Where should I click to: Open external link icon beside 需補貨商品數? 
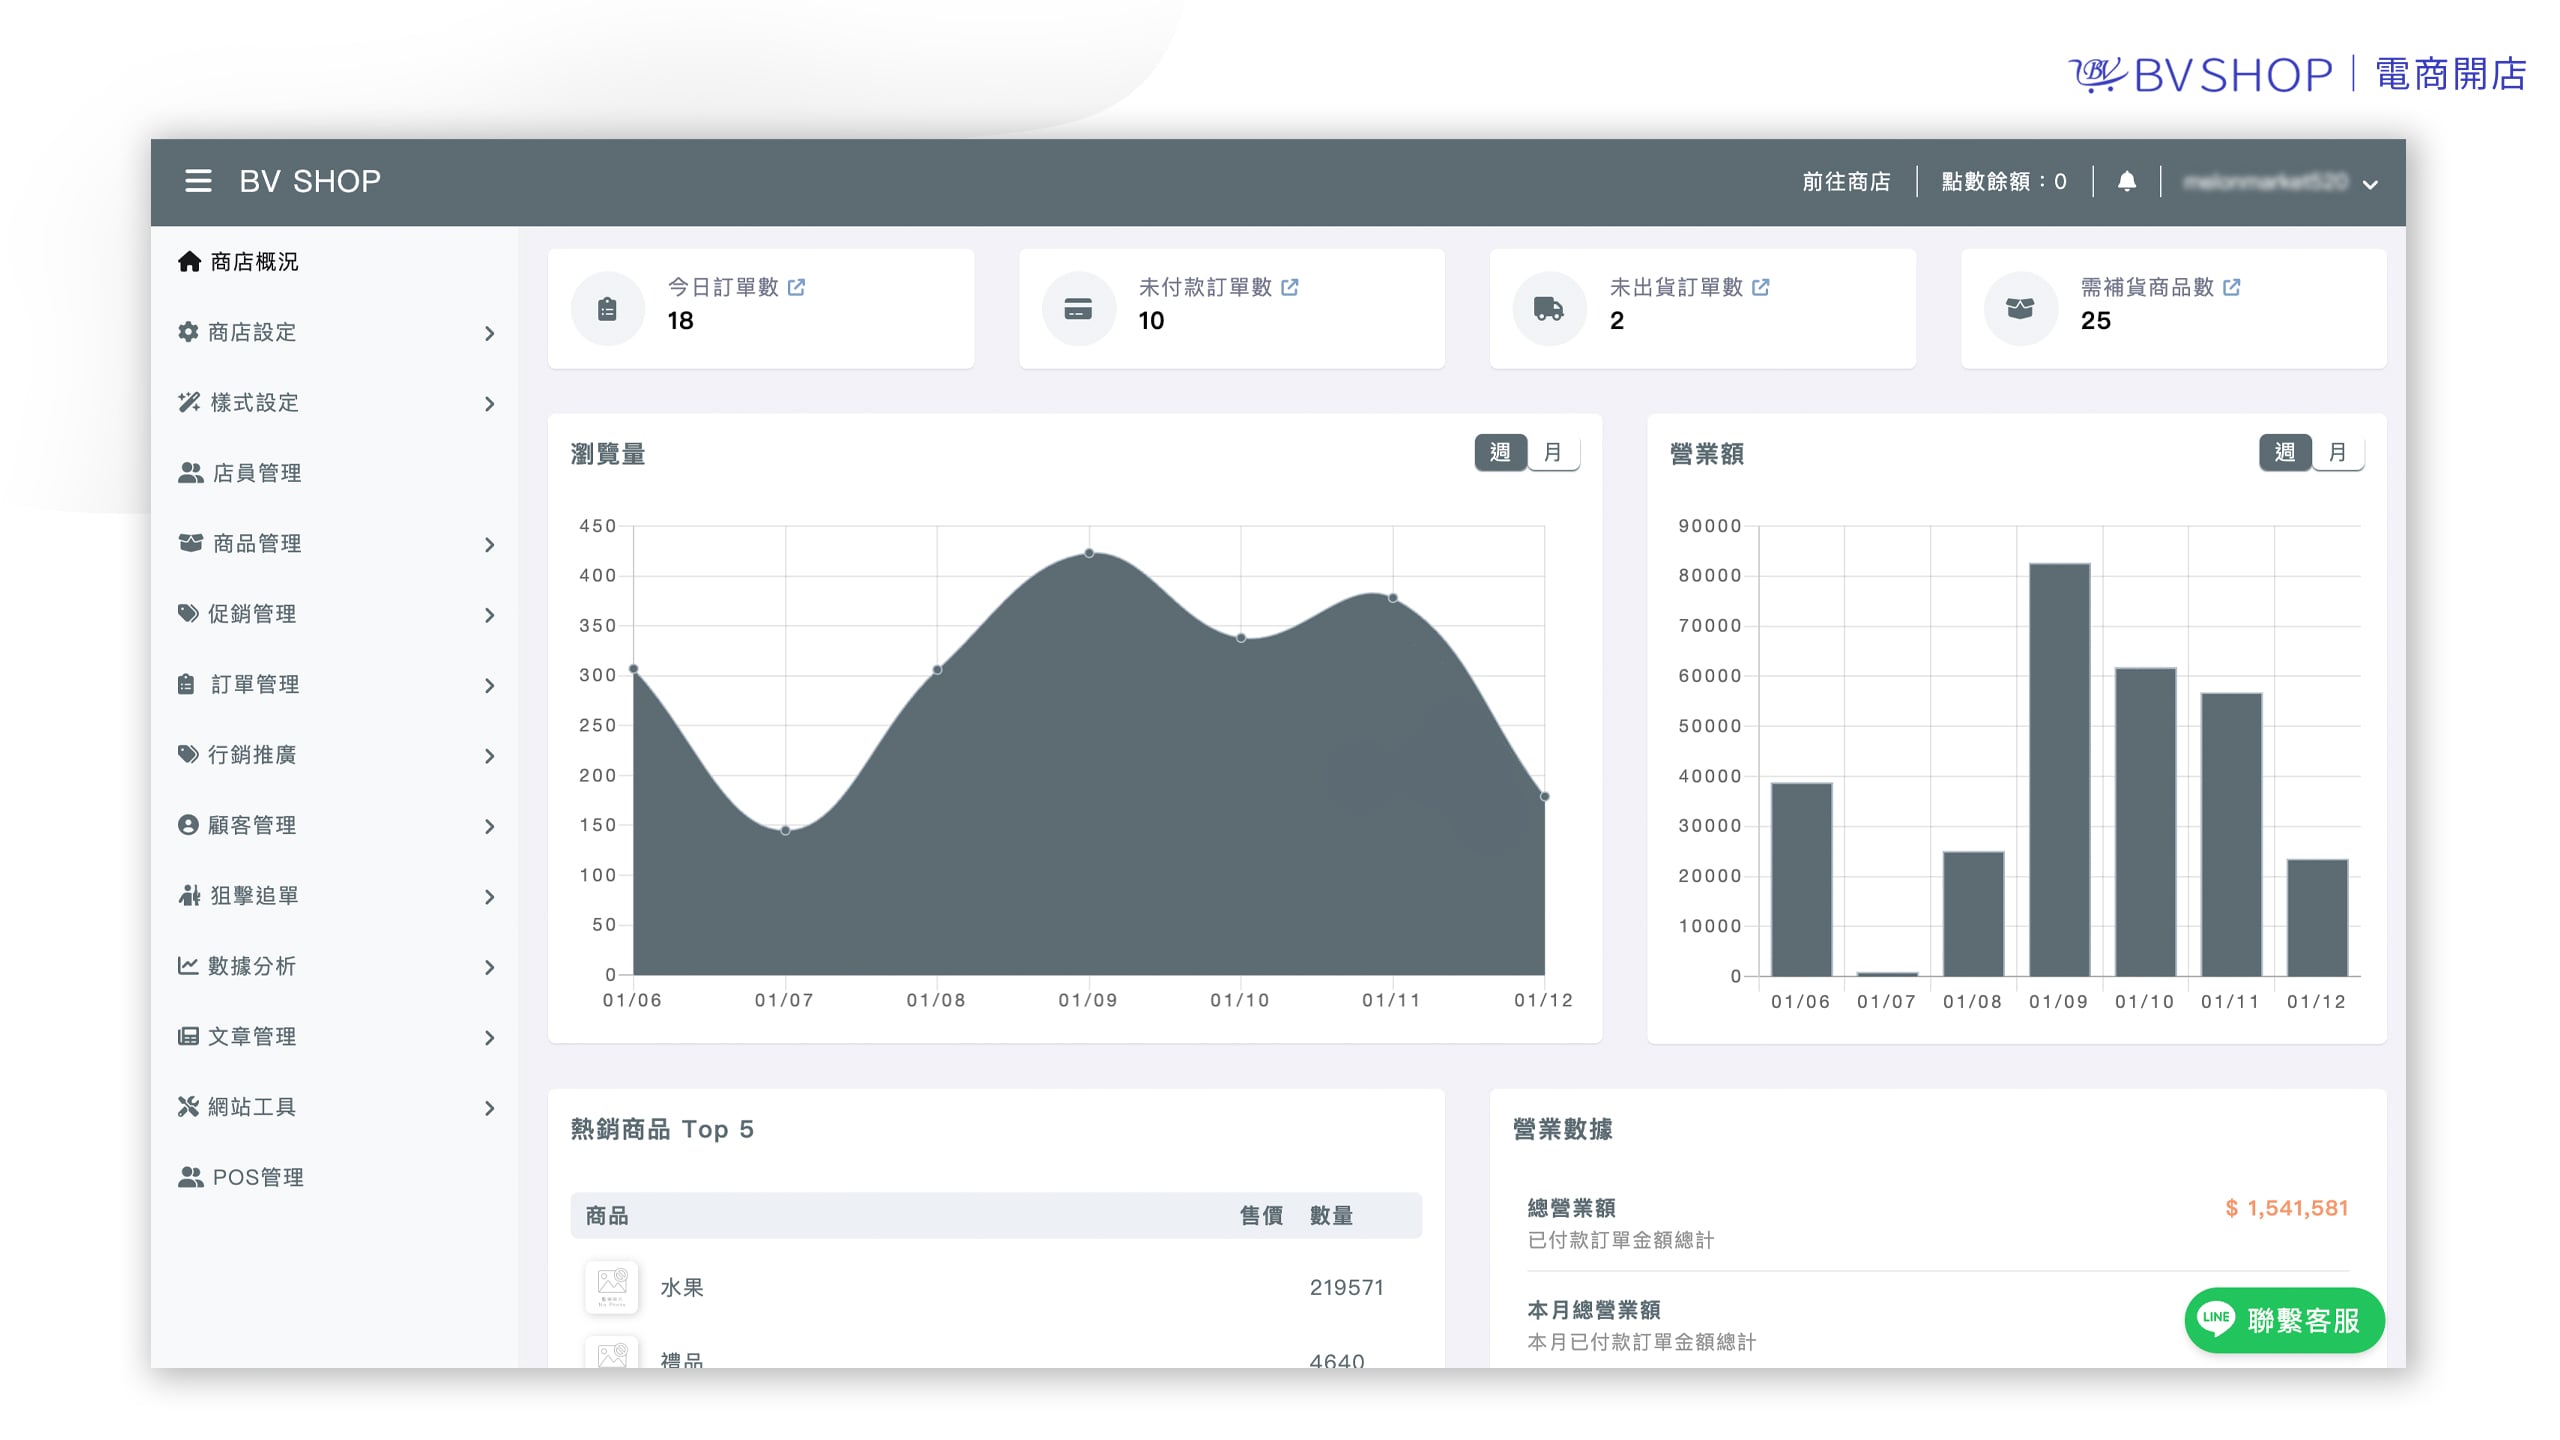click(x=2232, y=287)
